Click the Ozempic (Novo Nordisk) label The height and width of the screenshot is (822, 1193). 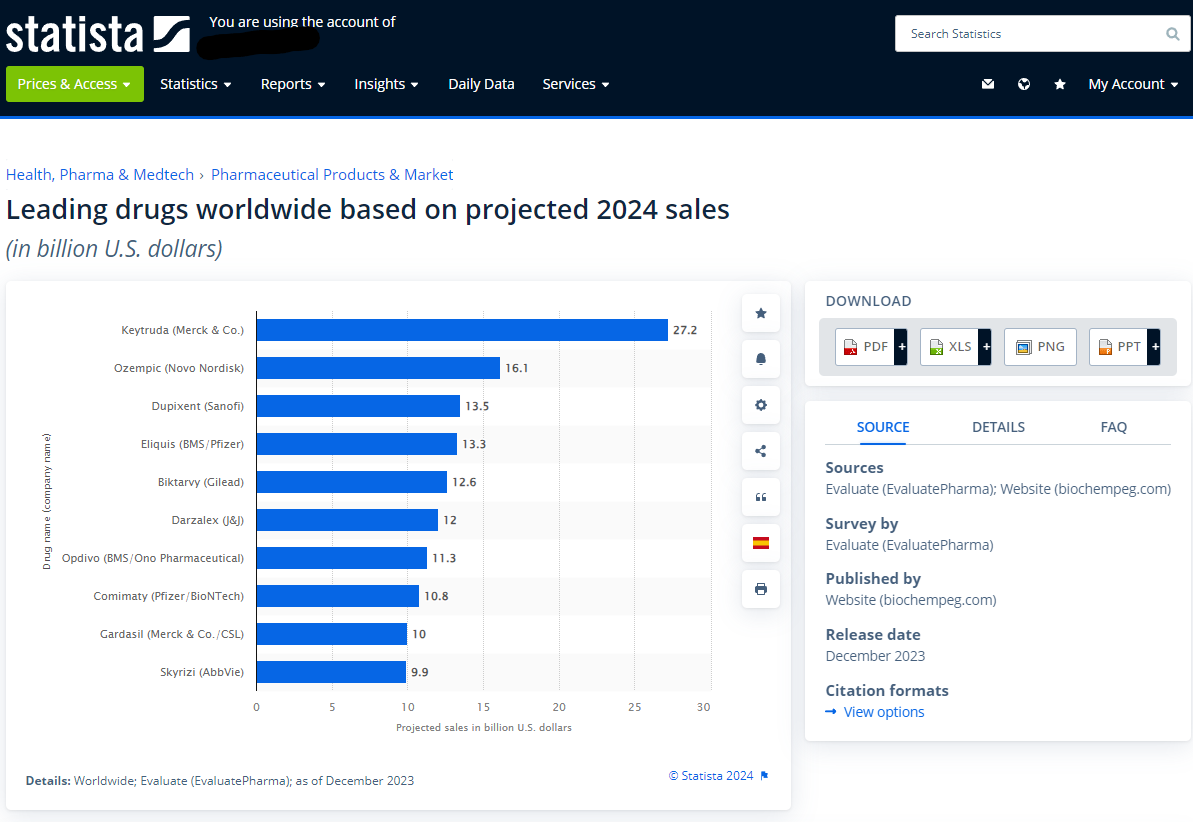[x=179, y=368]
